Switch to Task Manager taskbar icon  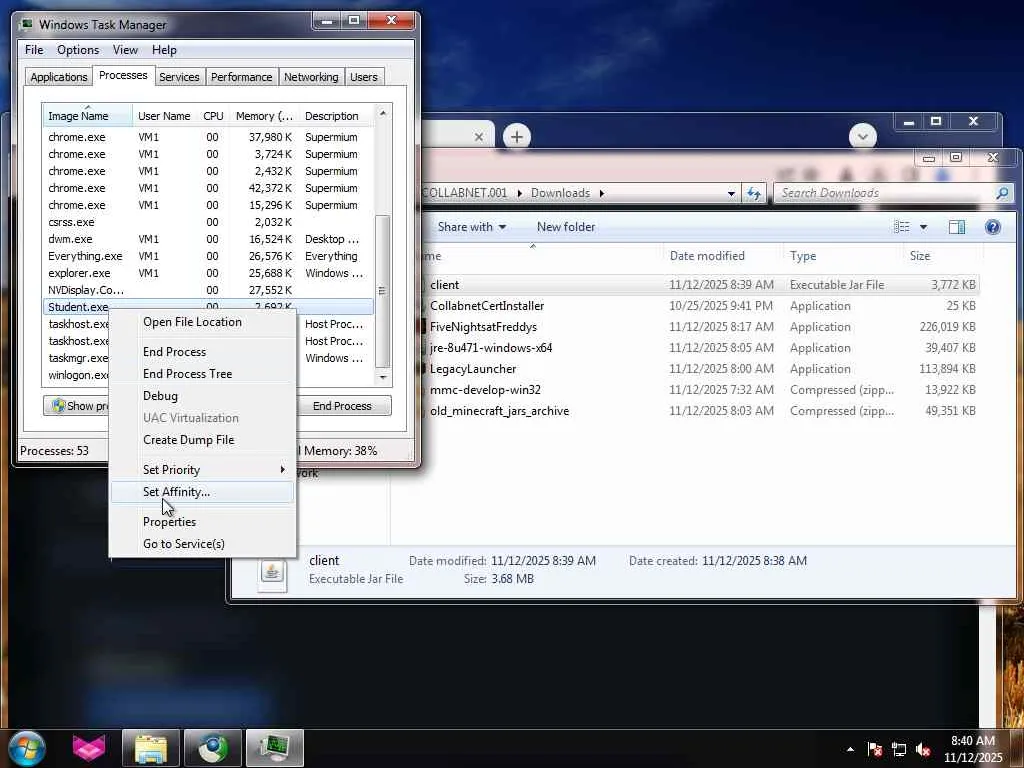pyautogui.click(x=275, y=748)
